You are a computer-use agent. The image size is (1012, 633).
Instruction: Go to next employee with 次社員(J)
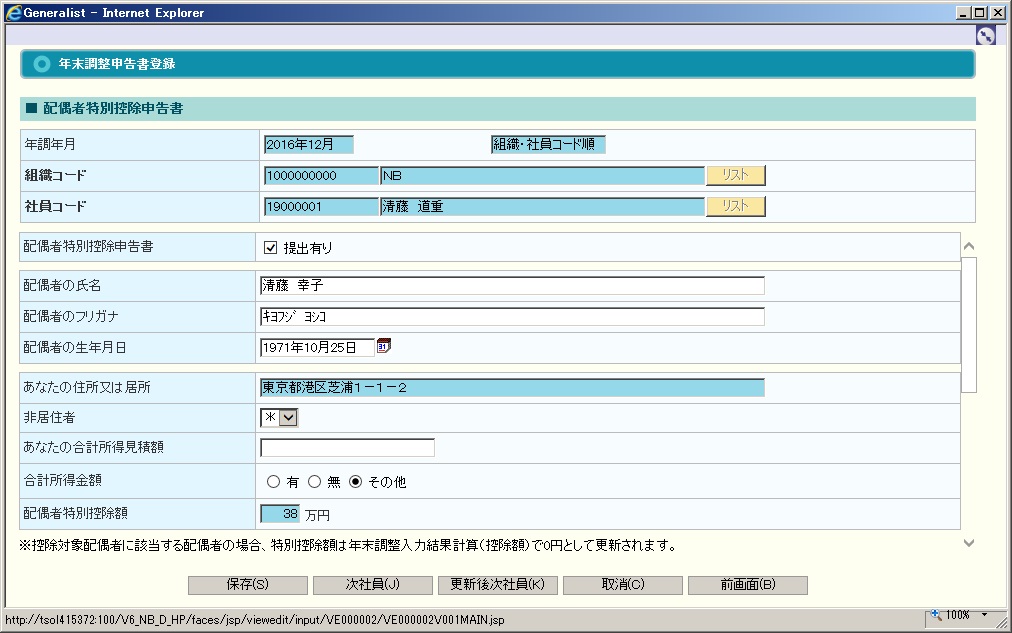(372, 585)
